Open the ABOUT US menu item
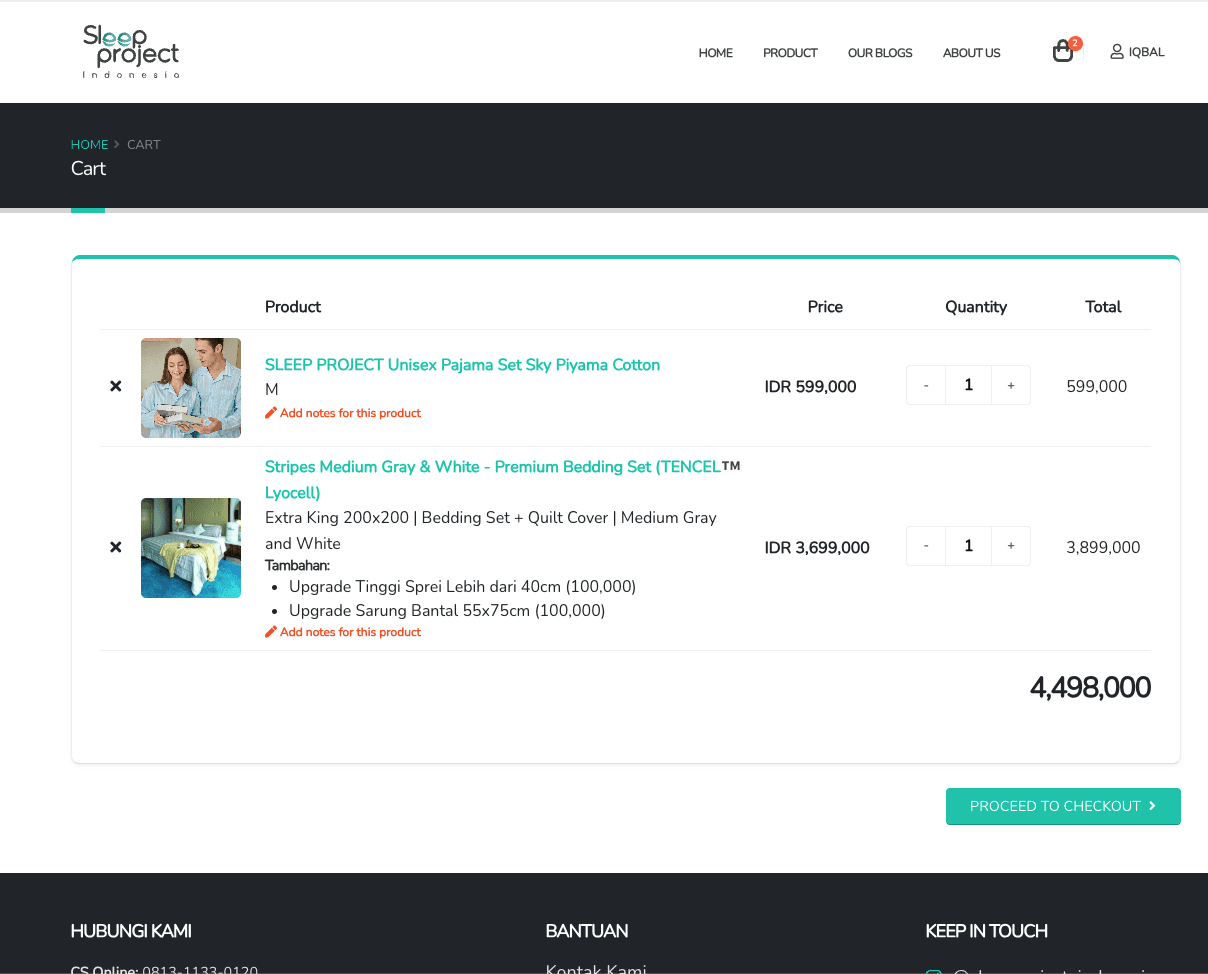This screenshot has height=974, width=1208. [x=971, y=53]
